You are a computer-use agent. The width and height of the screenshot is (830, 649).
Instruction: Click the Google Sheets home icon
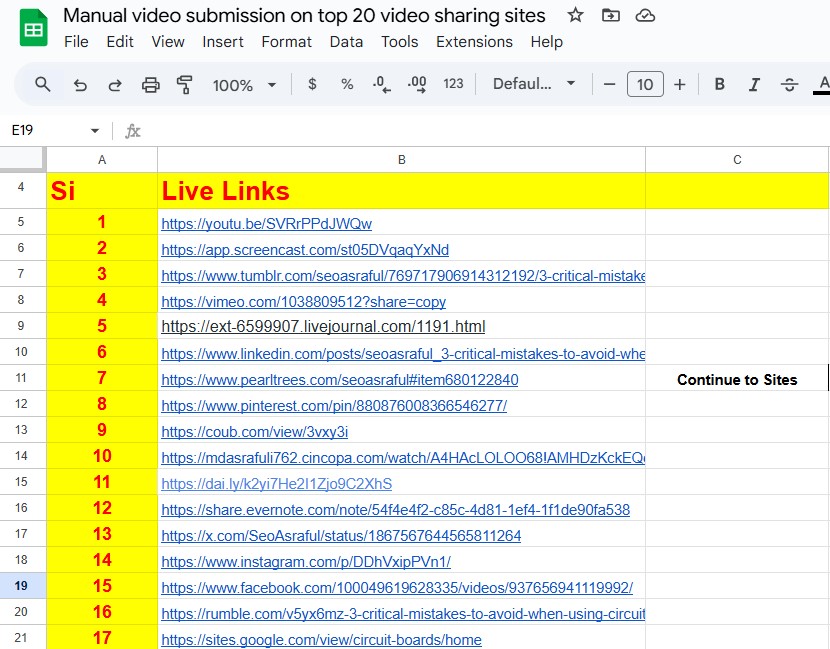tap(33, 29)
